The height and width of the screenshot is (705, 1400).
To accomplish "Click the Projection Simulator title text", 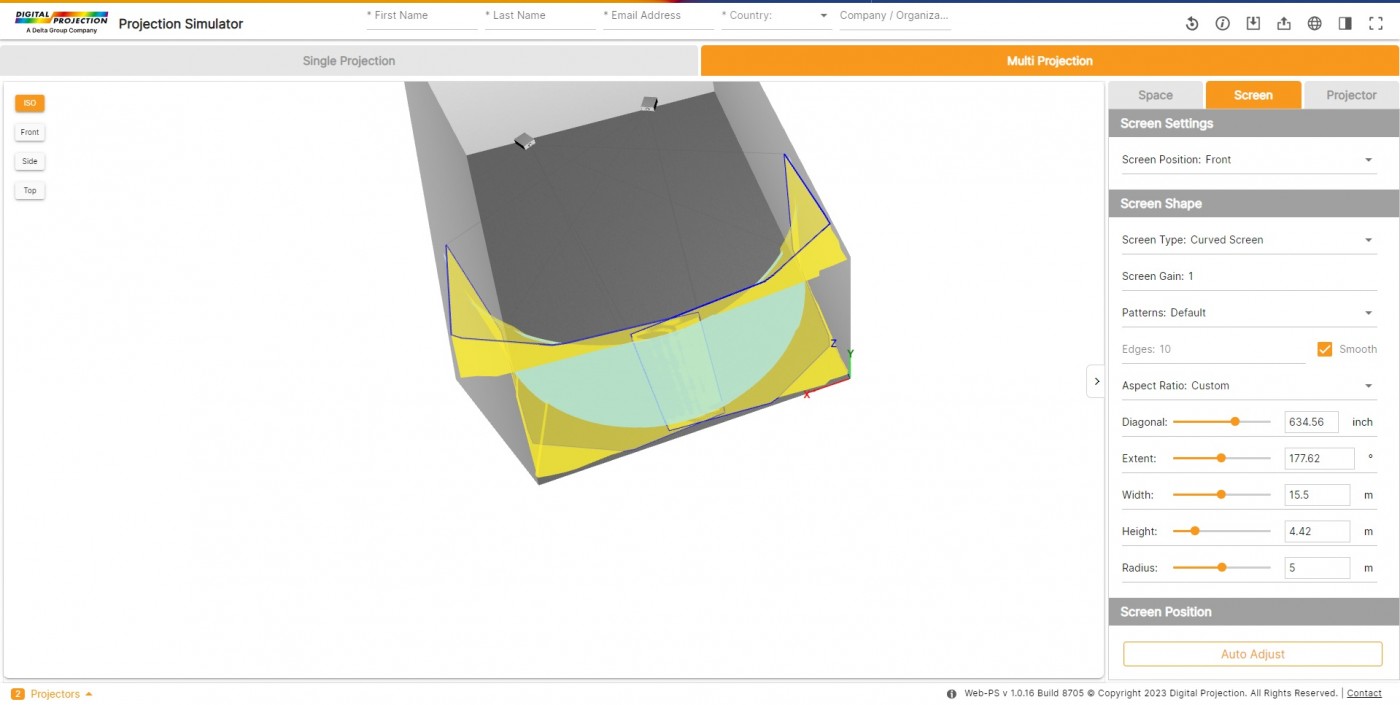I will [x=181, y=24].
